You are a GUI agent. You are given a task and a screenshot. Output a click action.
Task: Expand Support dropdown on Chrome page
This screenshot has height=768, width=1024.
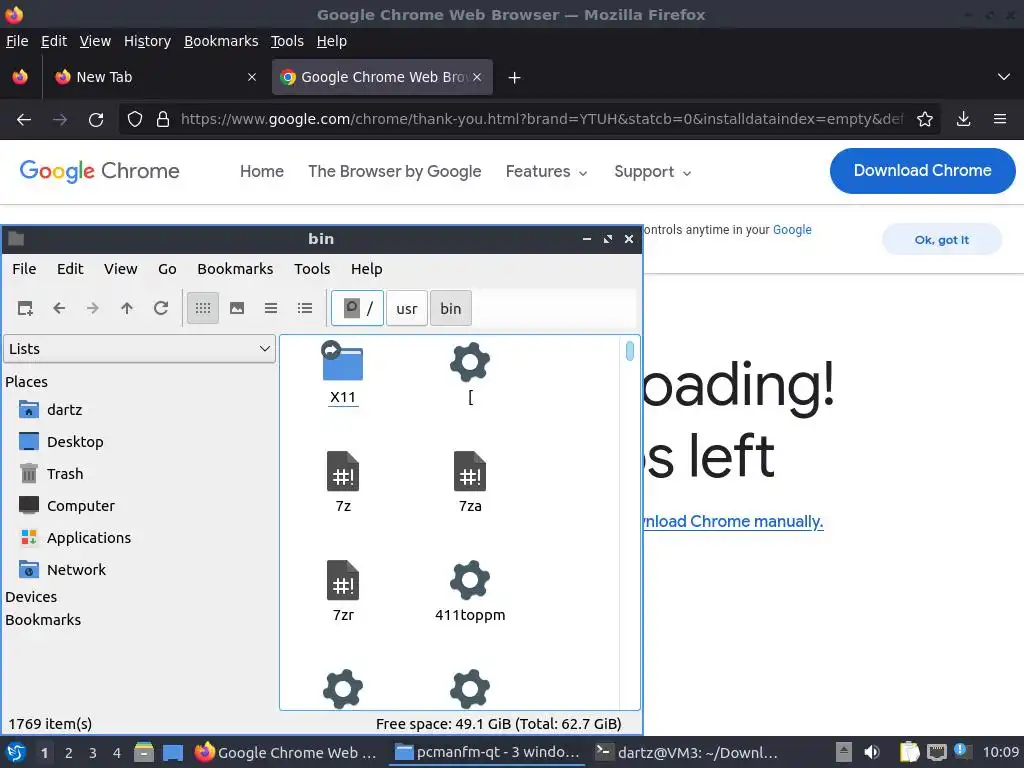[x=652, y=172]
